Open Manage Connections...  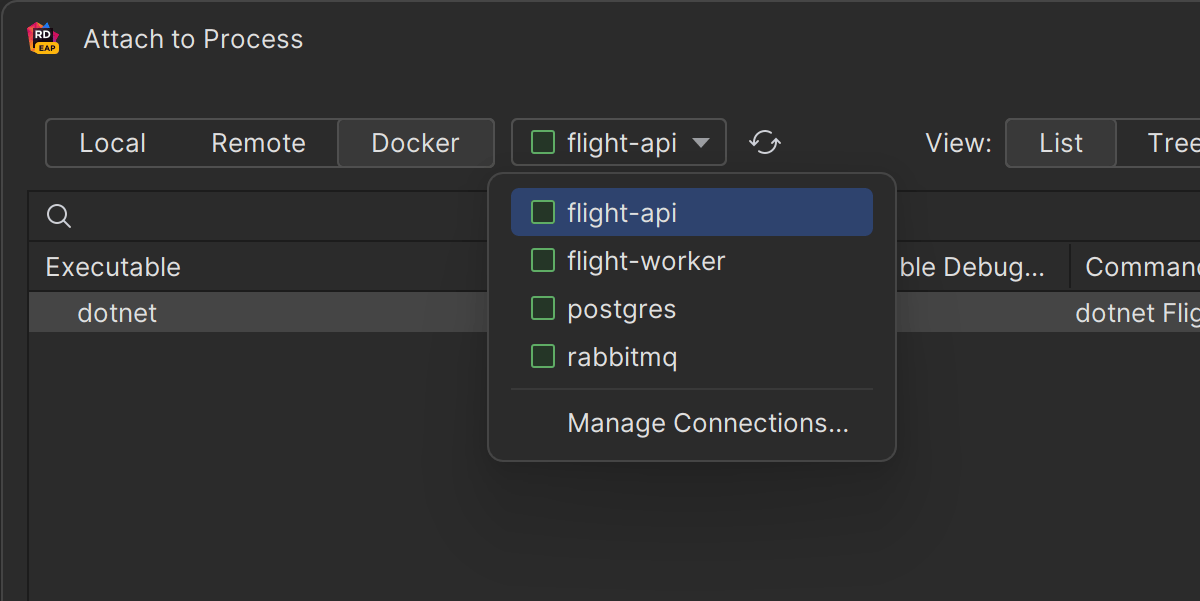pos(707,423)
